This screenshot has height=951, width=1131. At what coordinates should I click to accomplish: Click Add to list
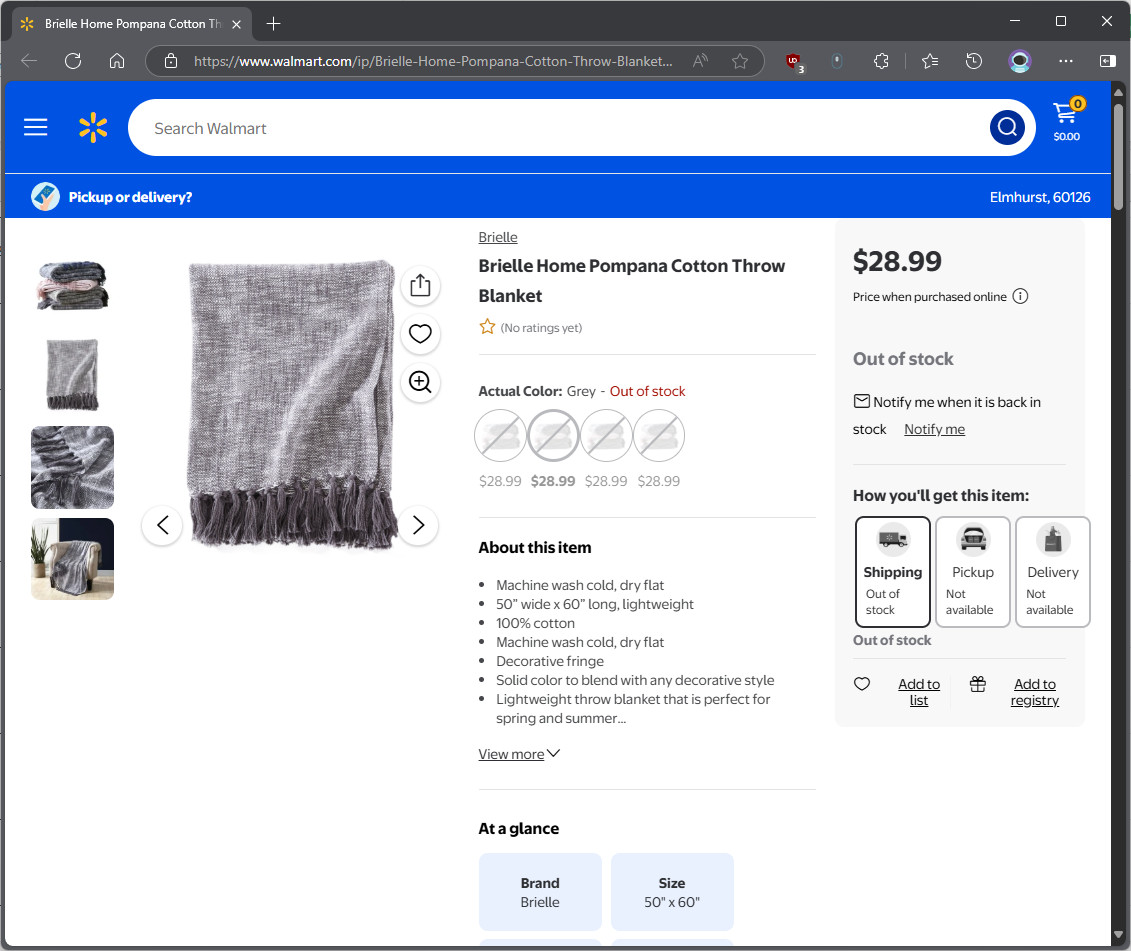tap(919, 692)
